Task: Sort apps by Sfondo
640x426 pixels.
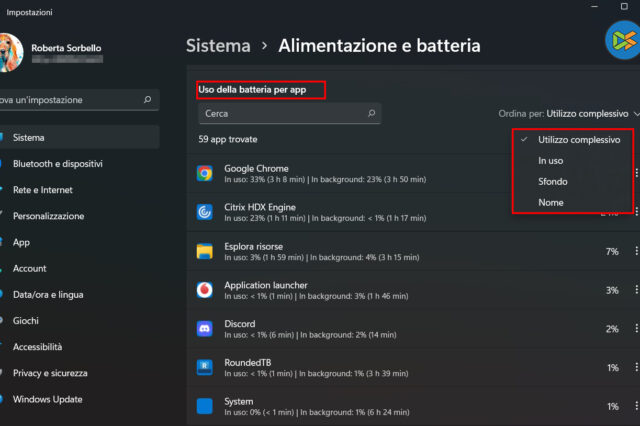Action: [x=552, y=182]
